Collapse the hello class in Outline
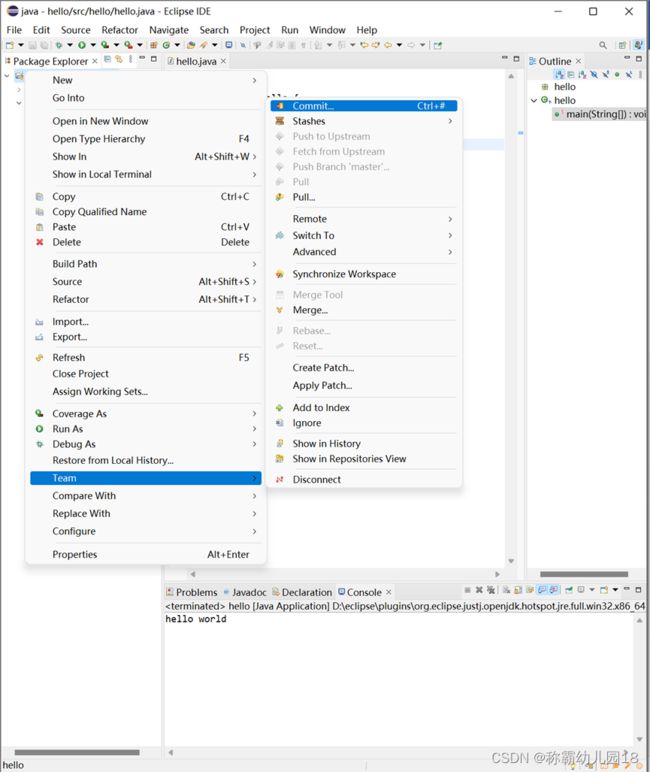This screenshot has width=650, height=772. (x=534, y=100)
